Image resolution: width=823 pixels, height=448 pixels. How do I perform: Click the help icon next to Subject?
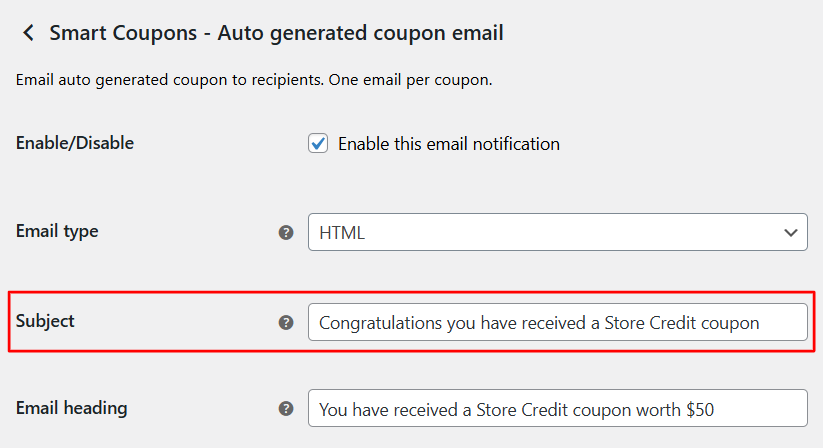(286, 322)
